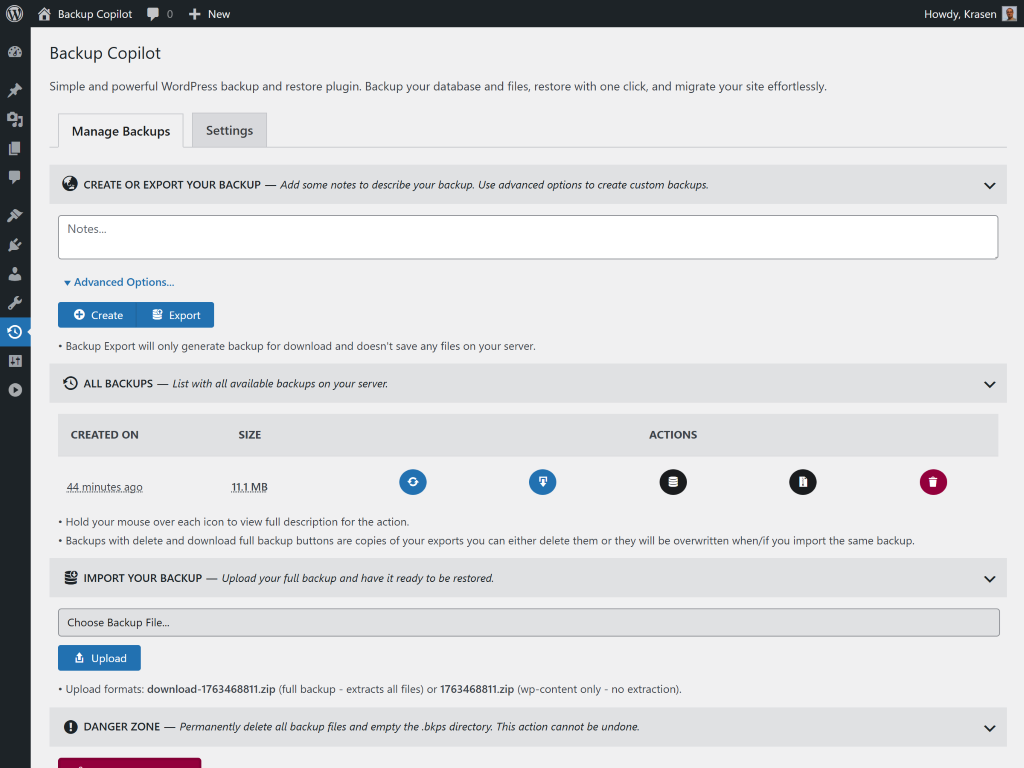1024x768 pixels.
Task: Collapse the admin menu with the arrow circle
Action: click(14, 390)
